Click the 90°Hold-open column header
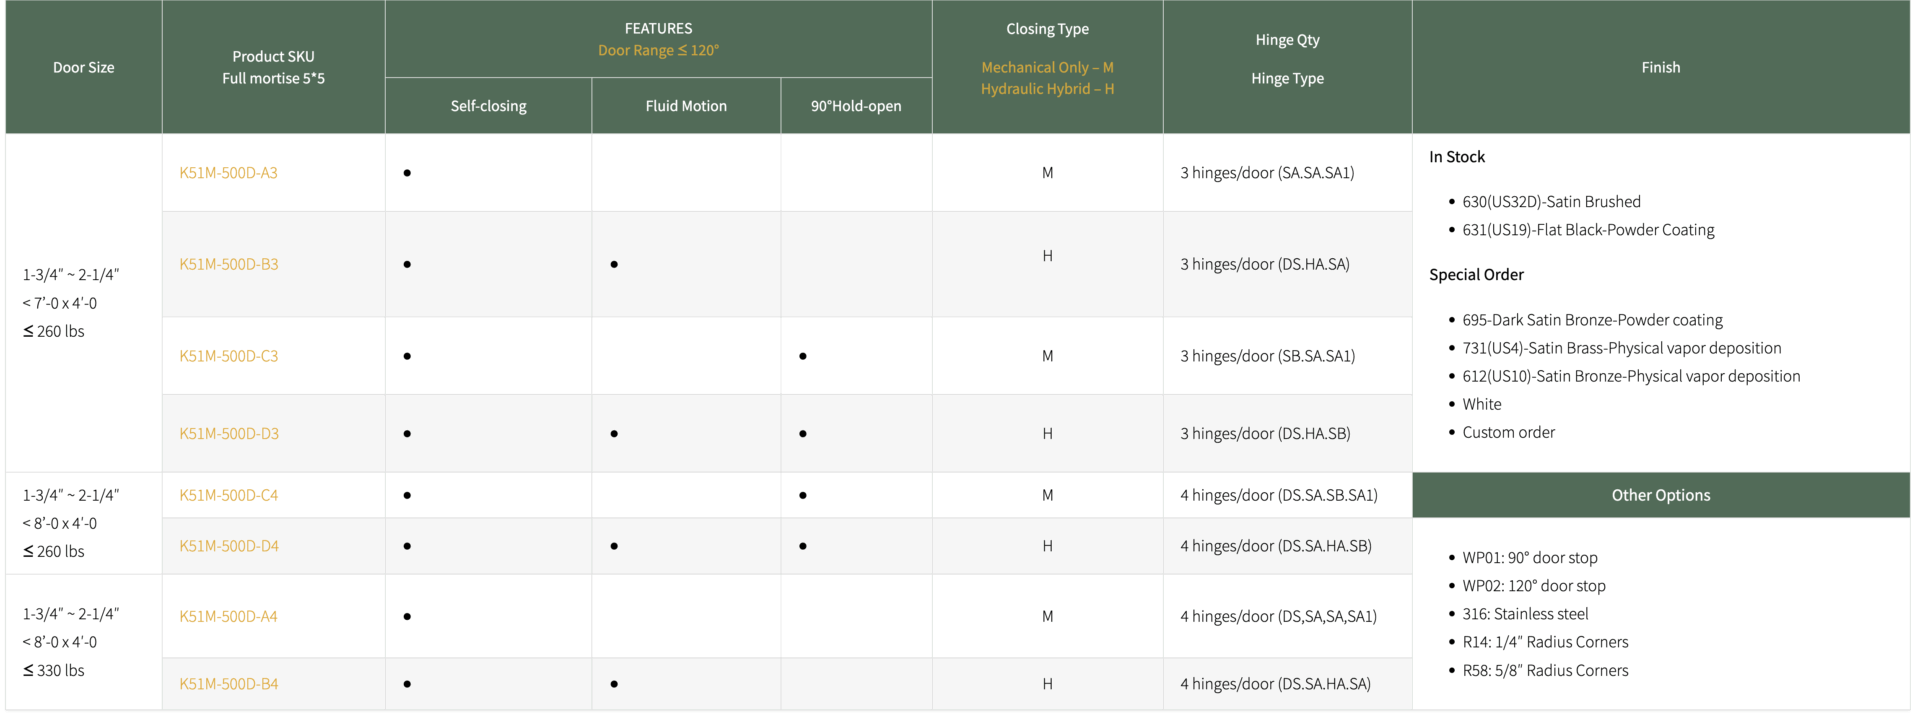 pyautogui.click(x=856, y=106)
